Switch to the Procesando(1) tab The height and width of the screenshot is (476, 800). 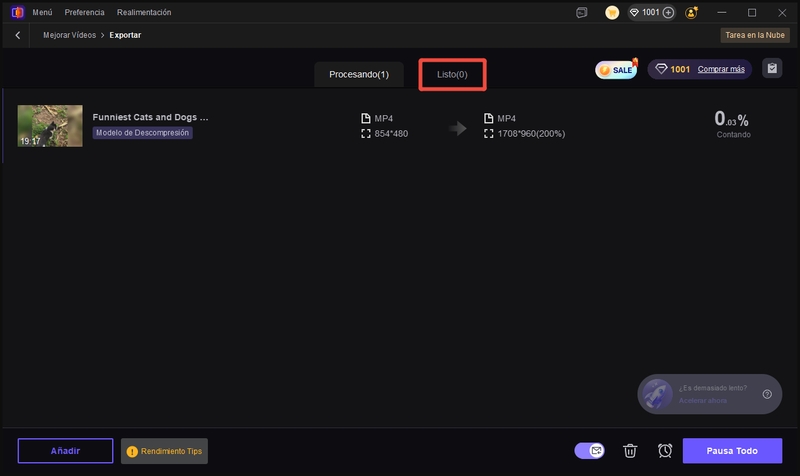click(359, 74)
